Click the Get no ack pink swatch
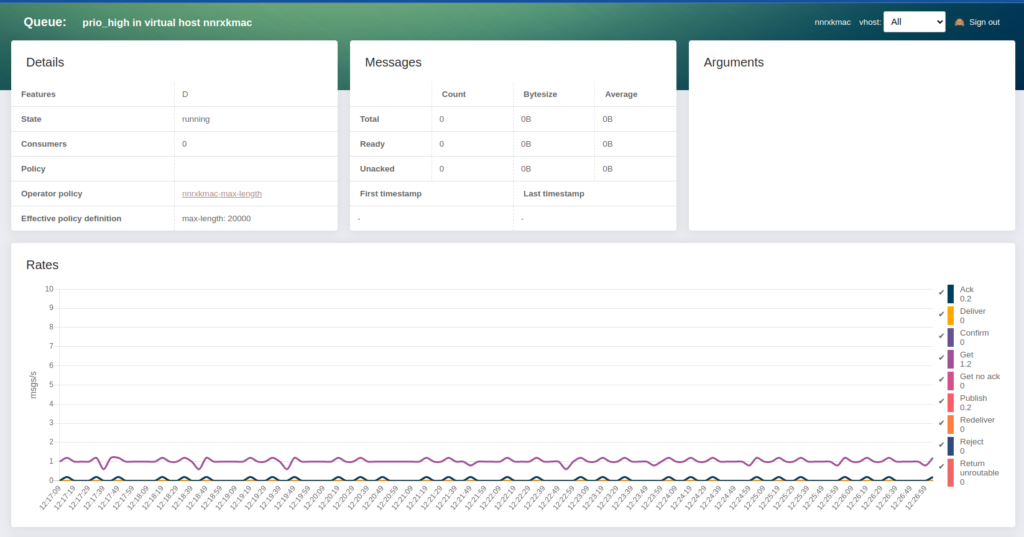 coord(950,381)
